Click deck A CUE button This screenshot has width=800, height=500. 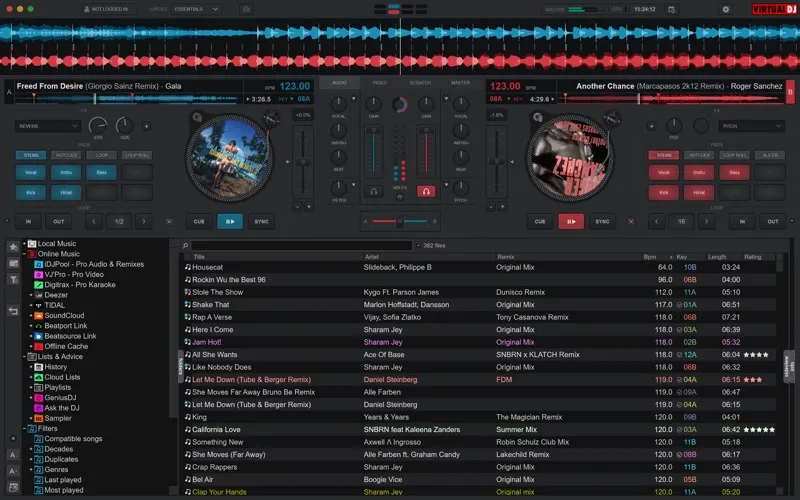199,221
